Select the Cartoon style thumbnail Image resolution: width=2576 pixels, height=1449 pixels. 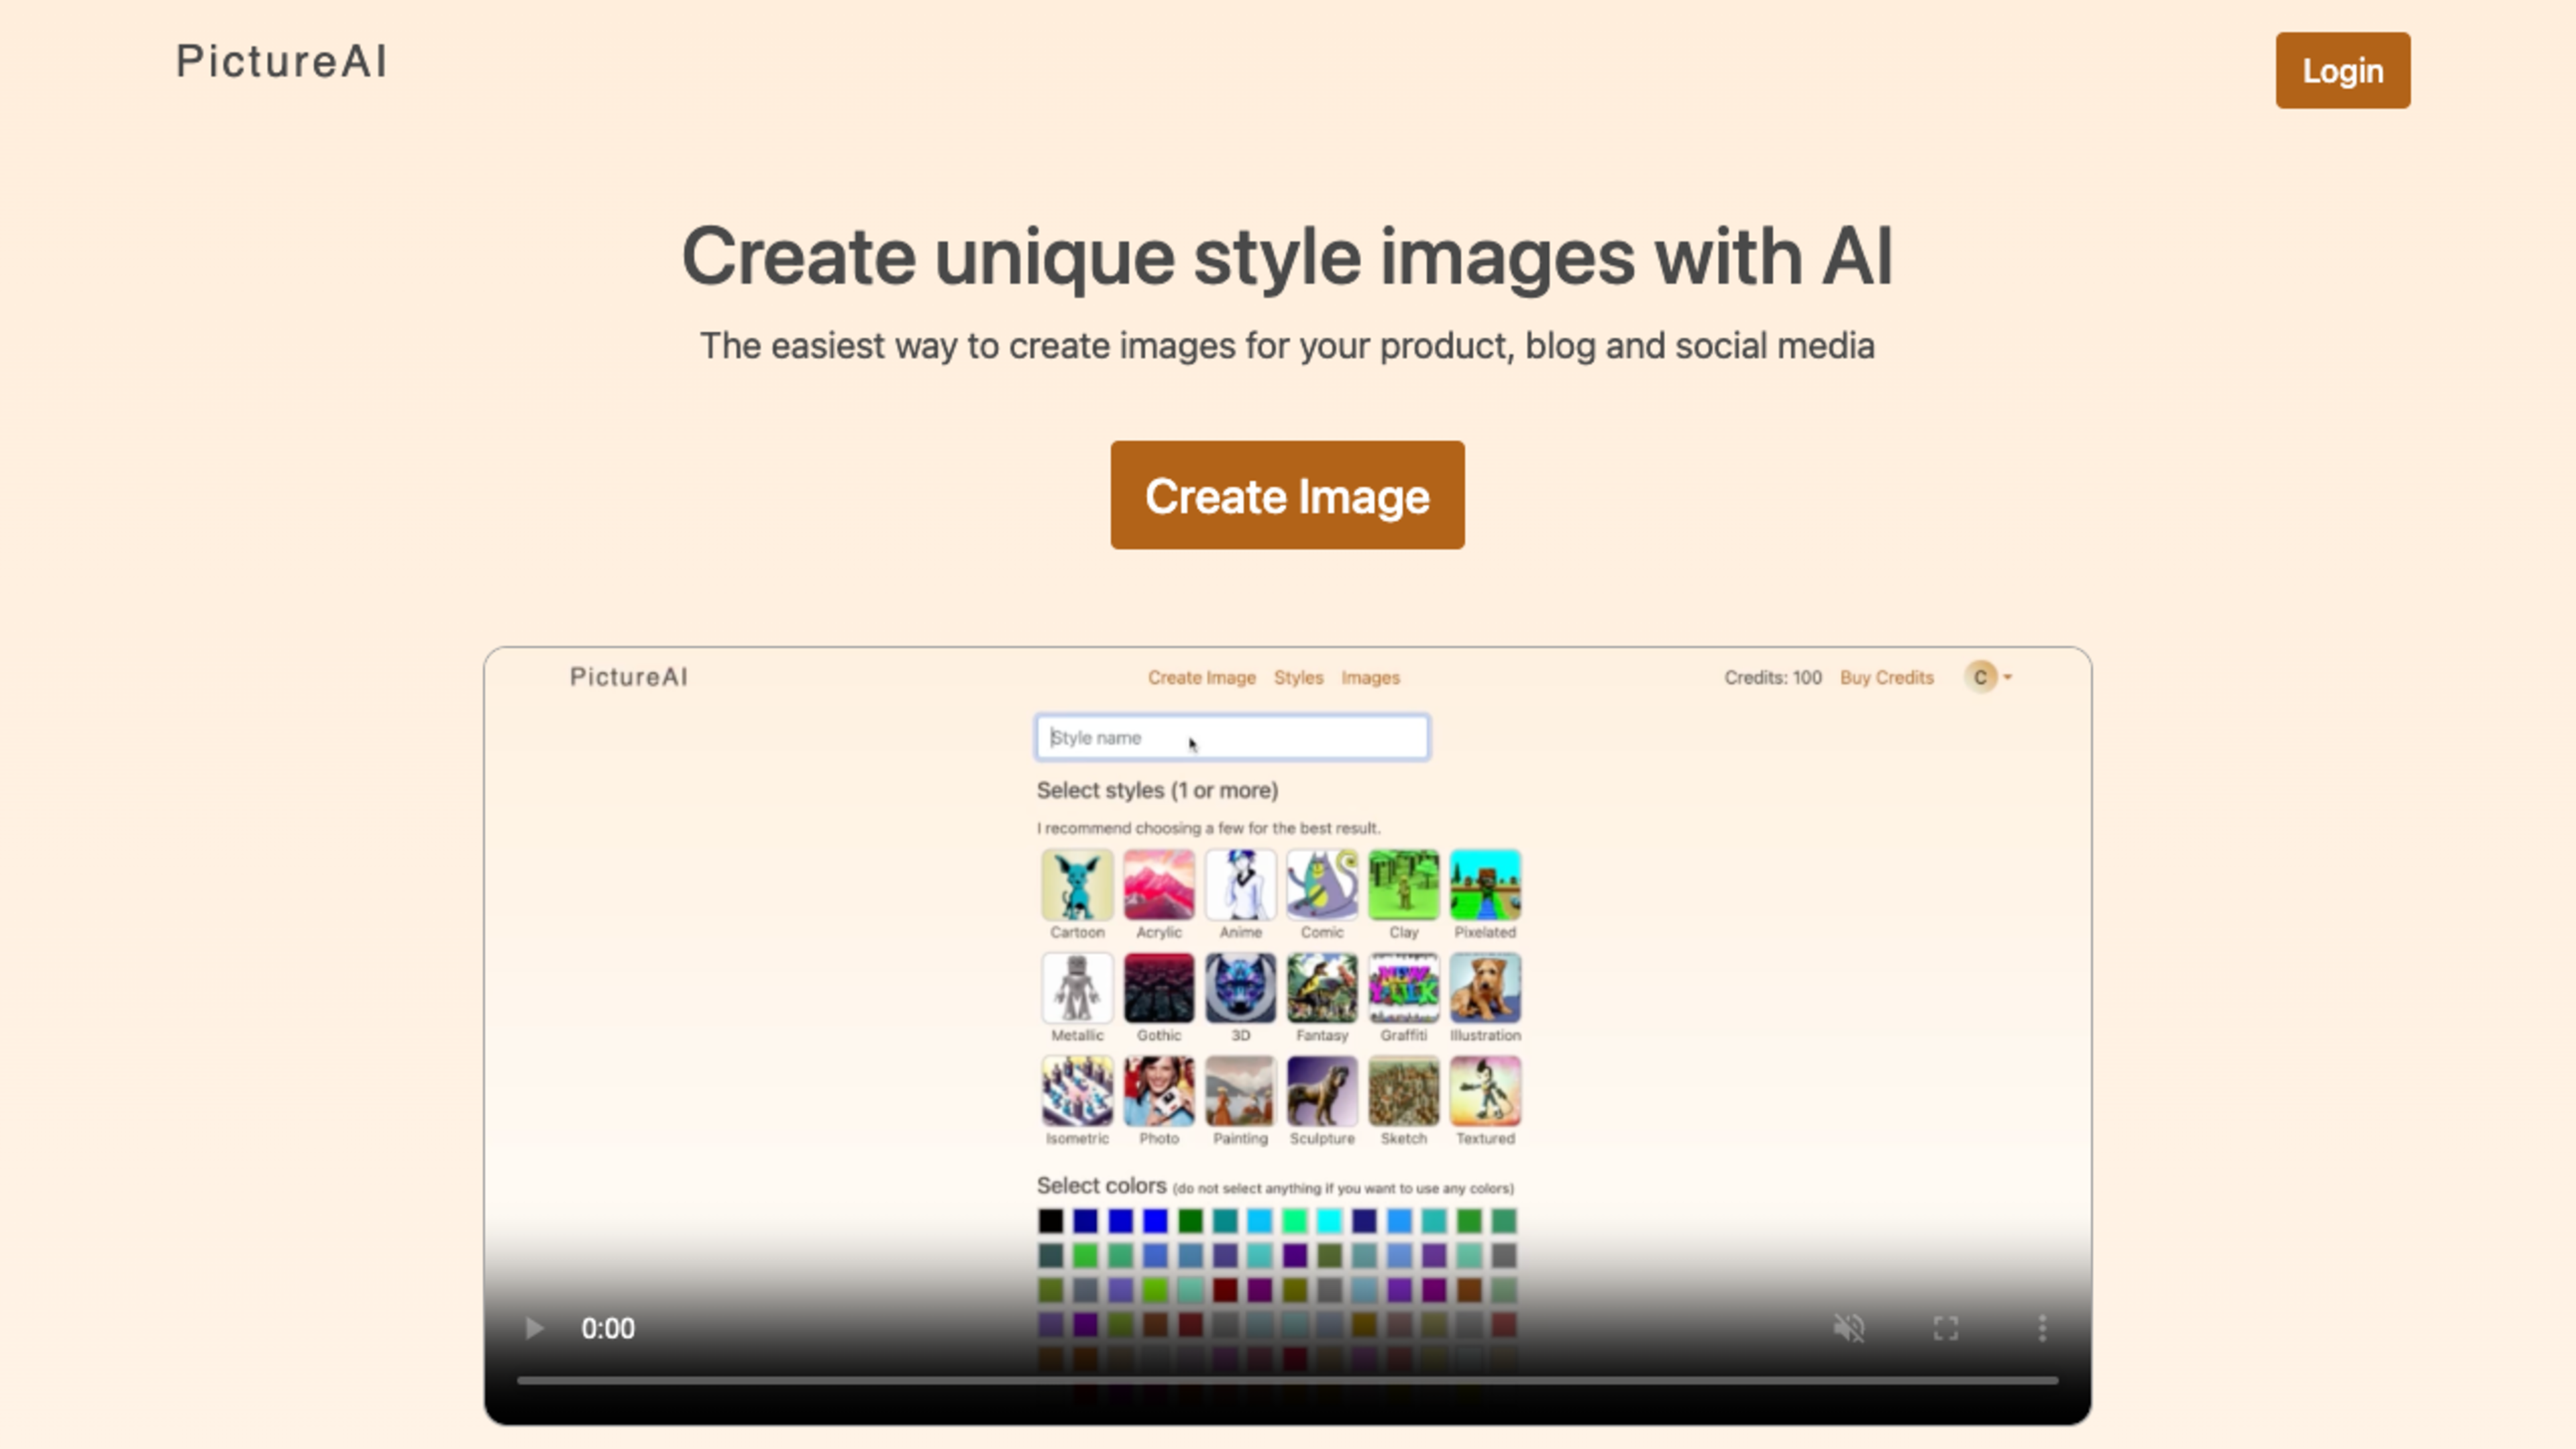point(1077,885)
